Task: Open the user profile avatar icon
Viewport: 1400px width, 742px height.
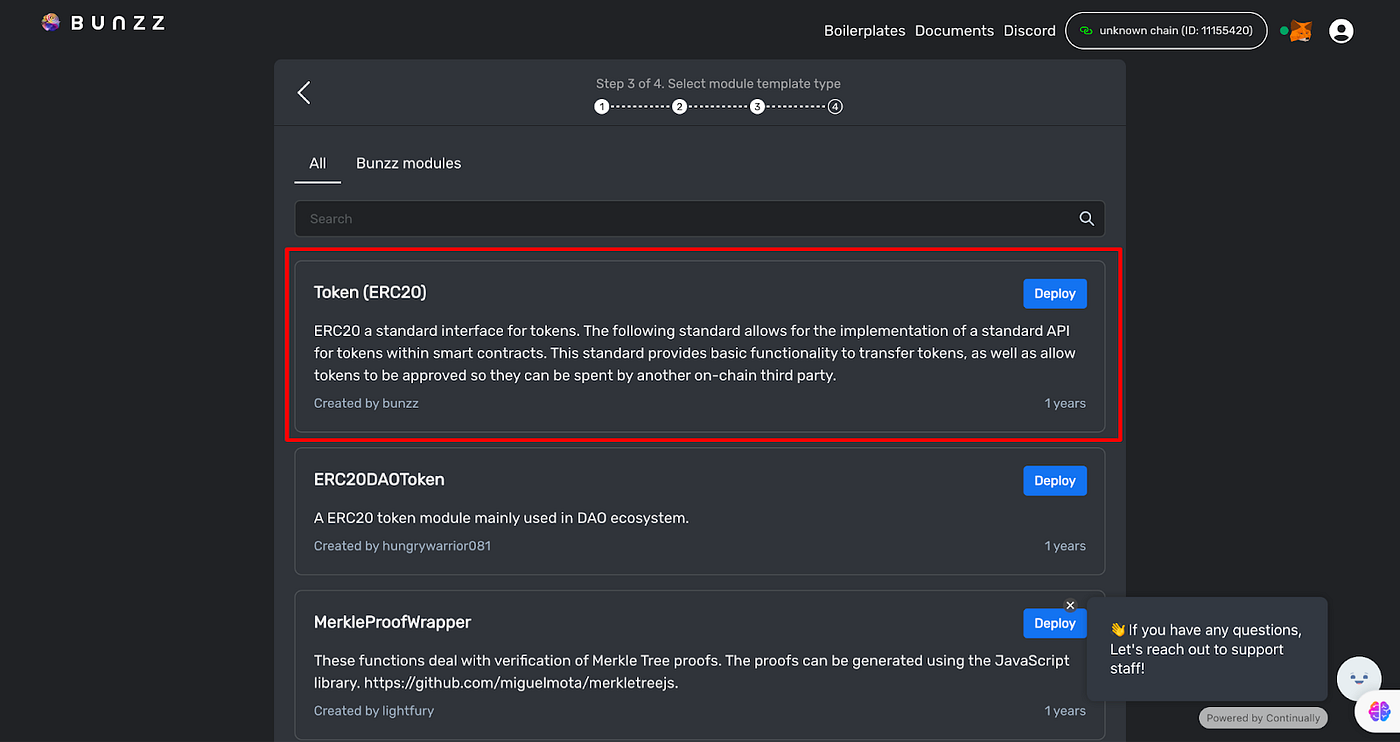Action: point(1341,31)
